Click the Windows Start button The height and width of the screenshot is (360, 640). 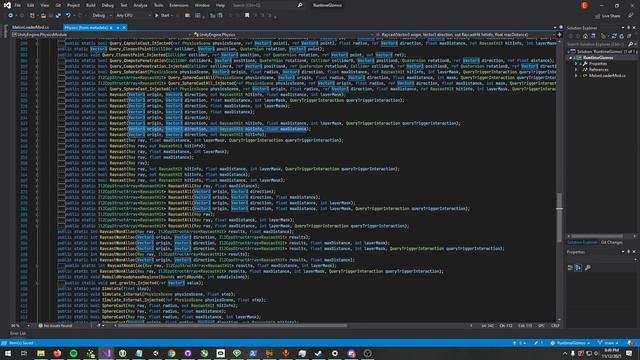click(8, 353)
